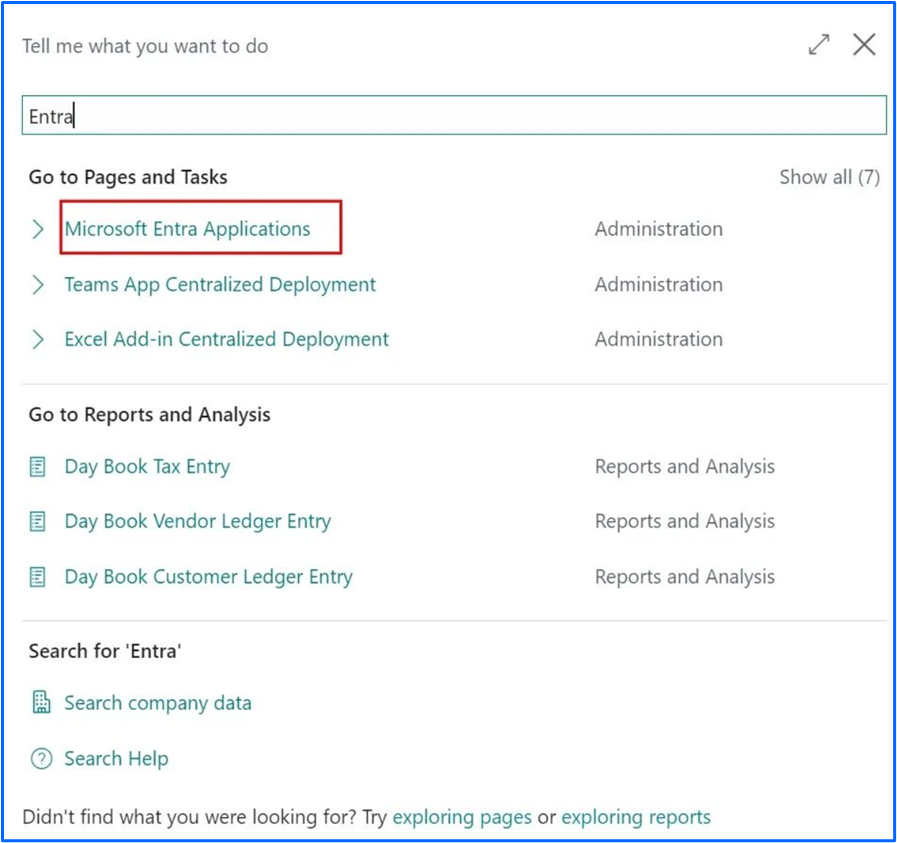Click chevron beside Microsoft Entra Applications
897x843 pixels.
(x=38, y=229)
